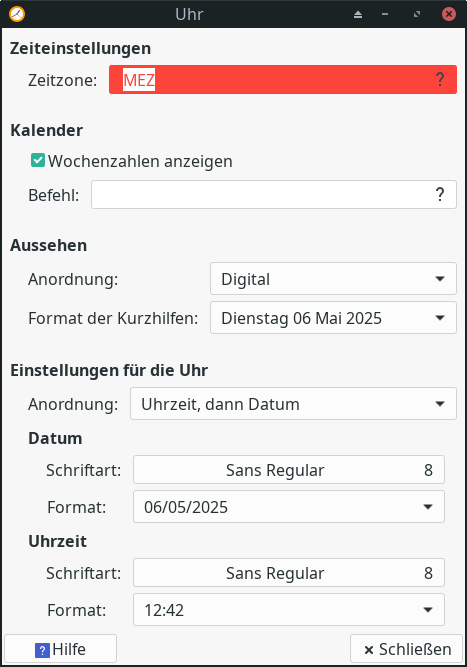The height and width of the screenshot is (667, 467).
Task: Click the Aussehen heading
Action: click(48, 245)
